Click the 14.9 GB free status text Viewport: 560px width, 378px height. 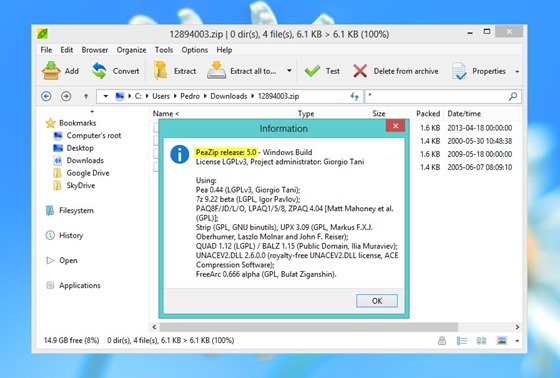pyautogui.click(x=71, y=340)
